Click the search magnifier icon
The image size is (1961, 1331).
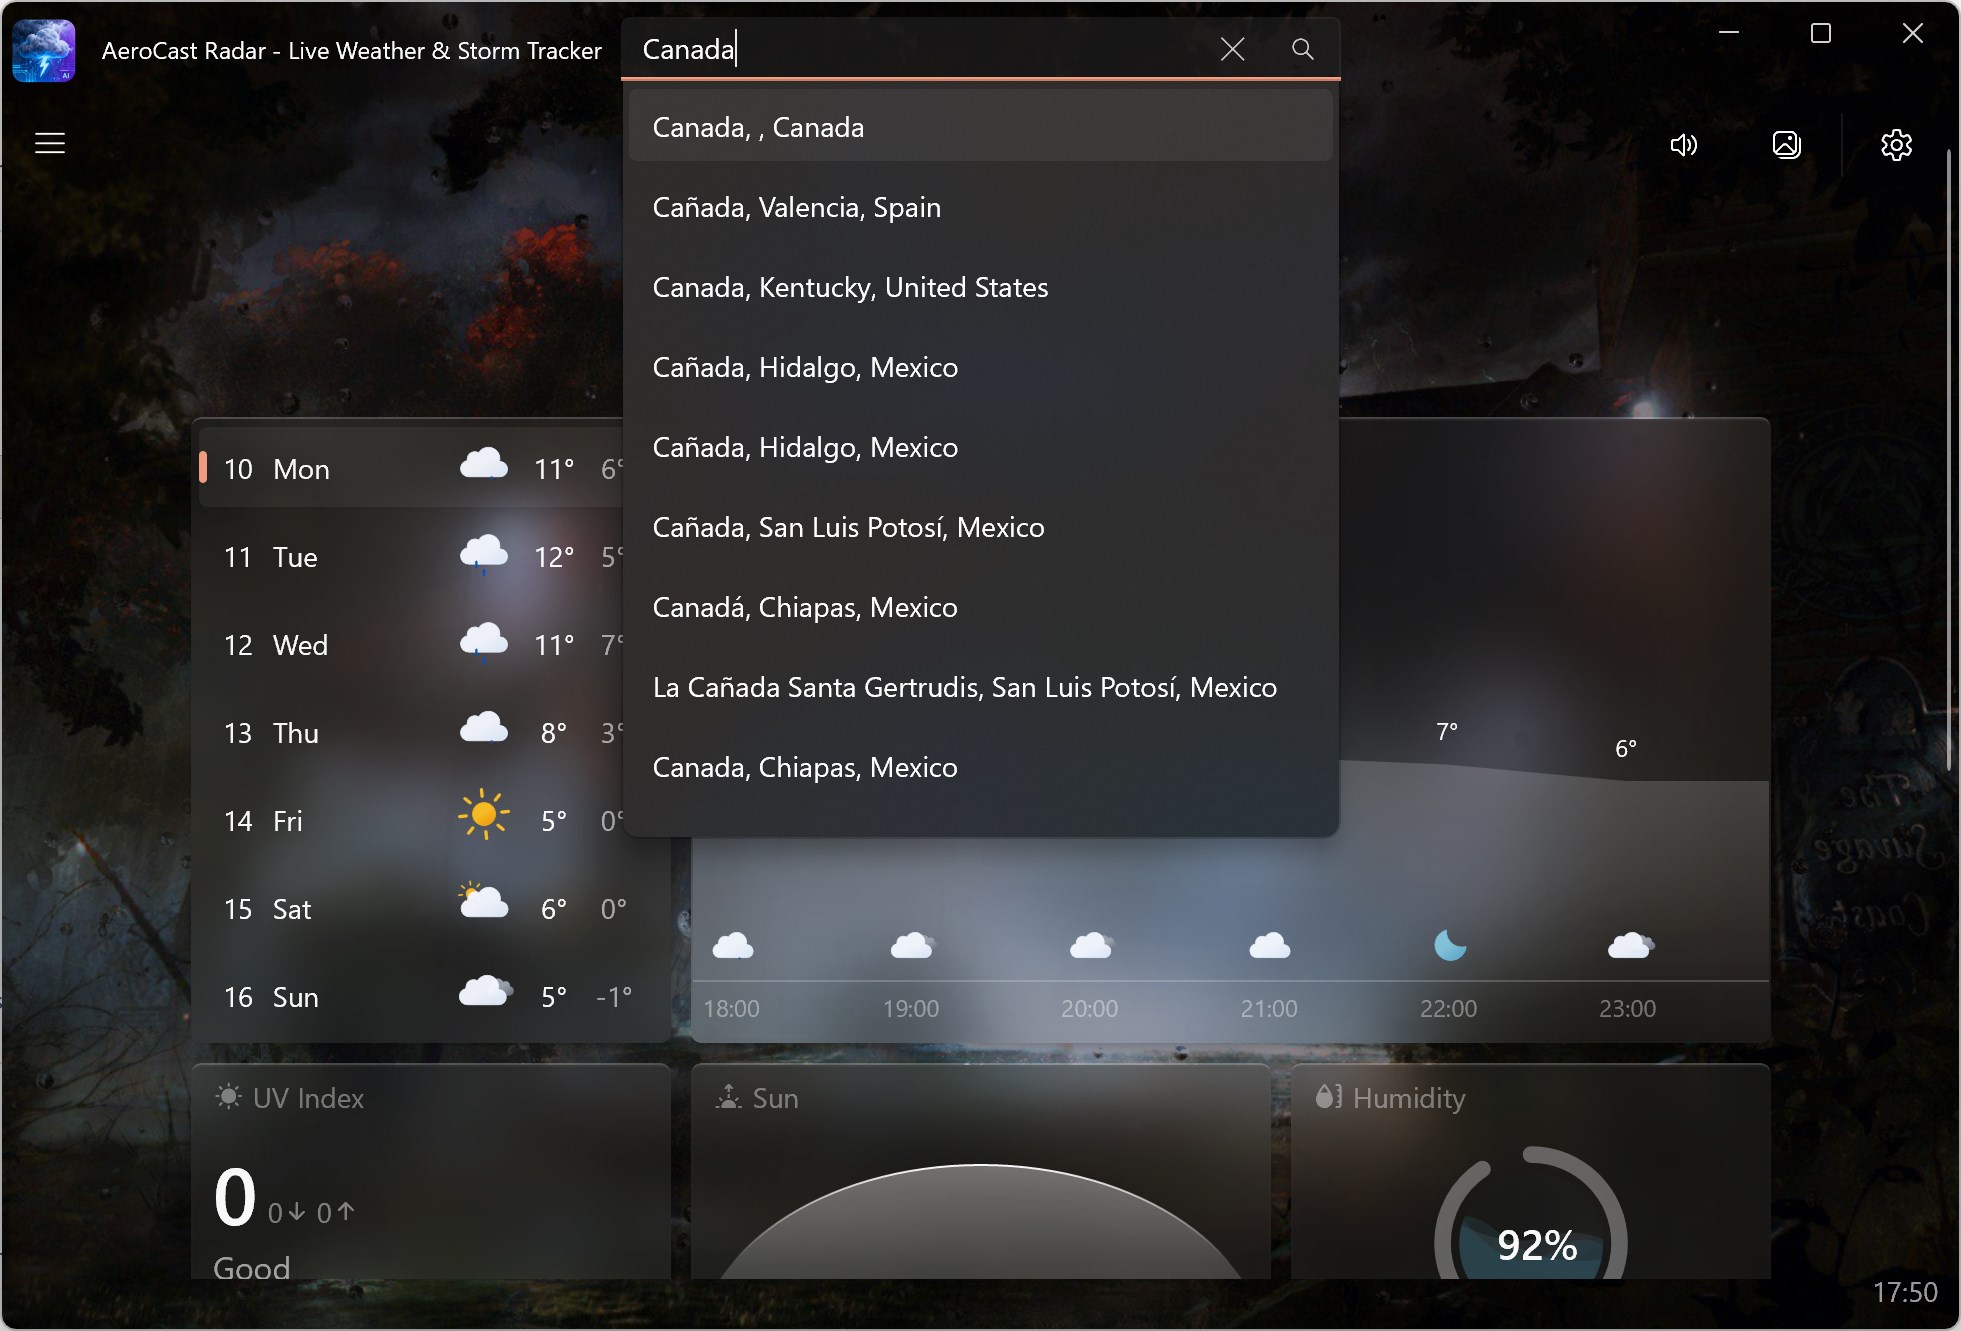point(1302,48)
